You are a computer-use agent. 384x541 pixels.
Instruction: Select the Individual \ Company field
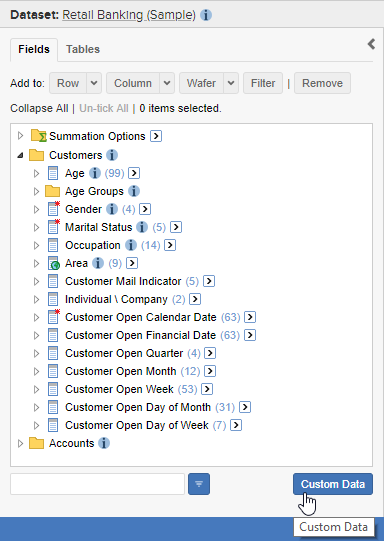coord(116,299)
